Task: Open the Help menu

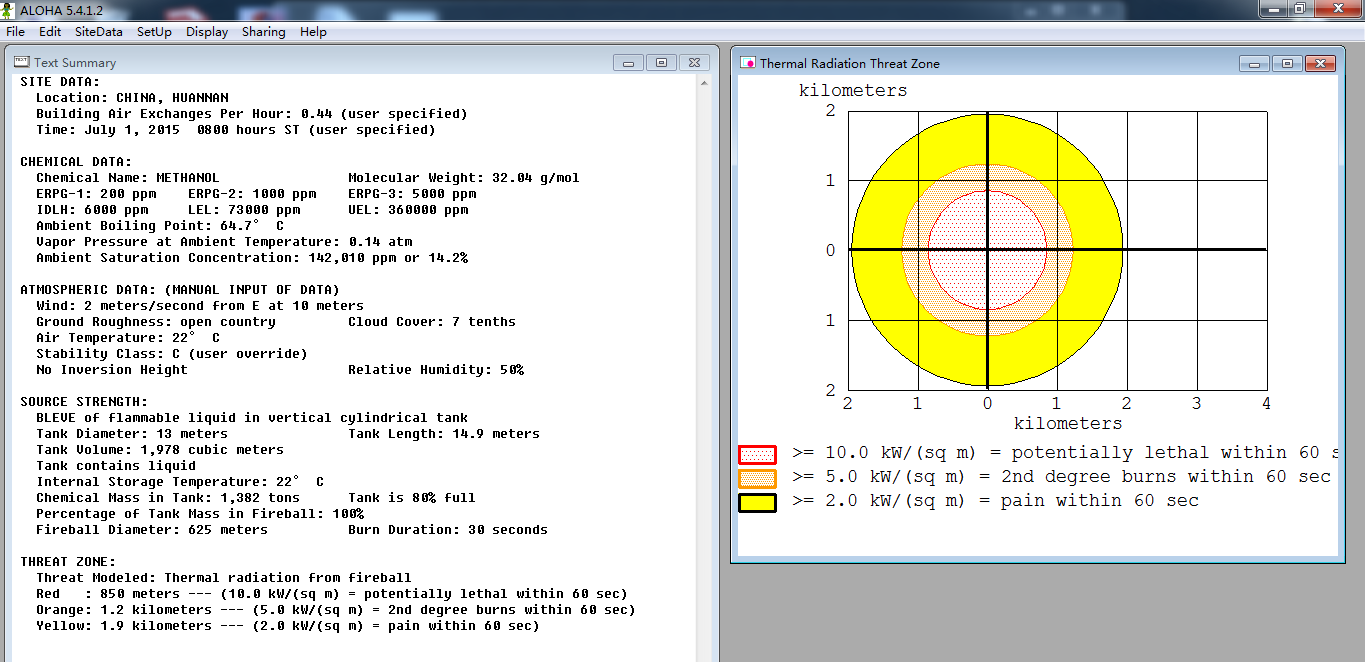Action: click(x=313, y=31)
